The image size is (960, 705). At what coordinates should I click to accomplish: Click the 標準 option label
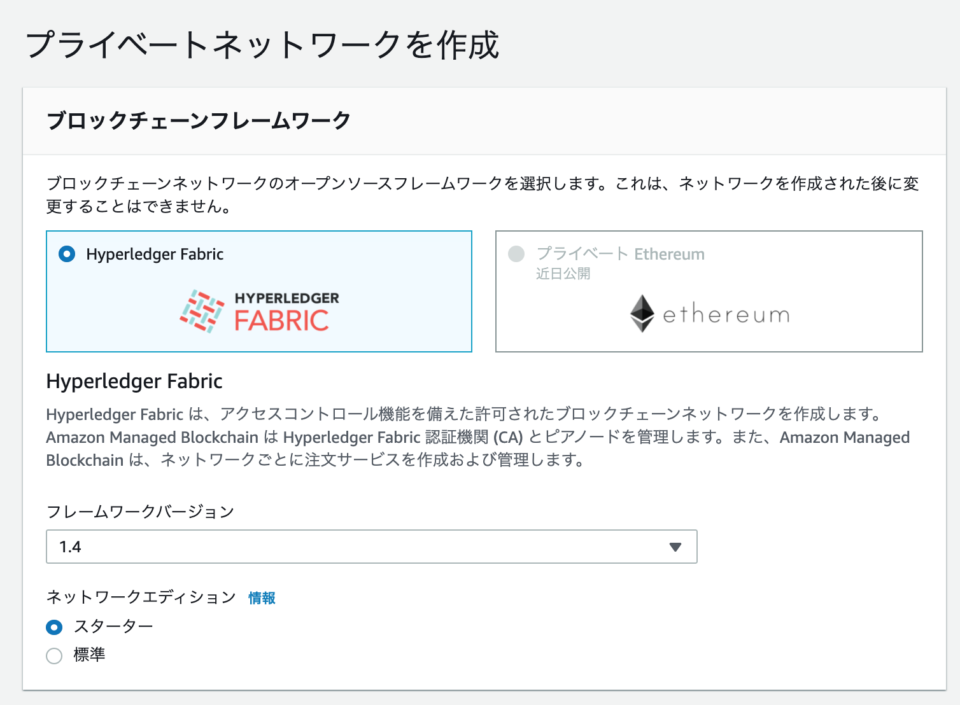(89, 655)
